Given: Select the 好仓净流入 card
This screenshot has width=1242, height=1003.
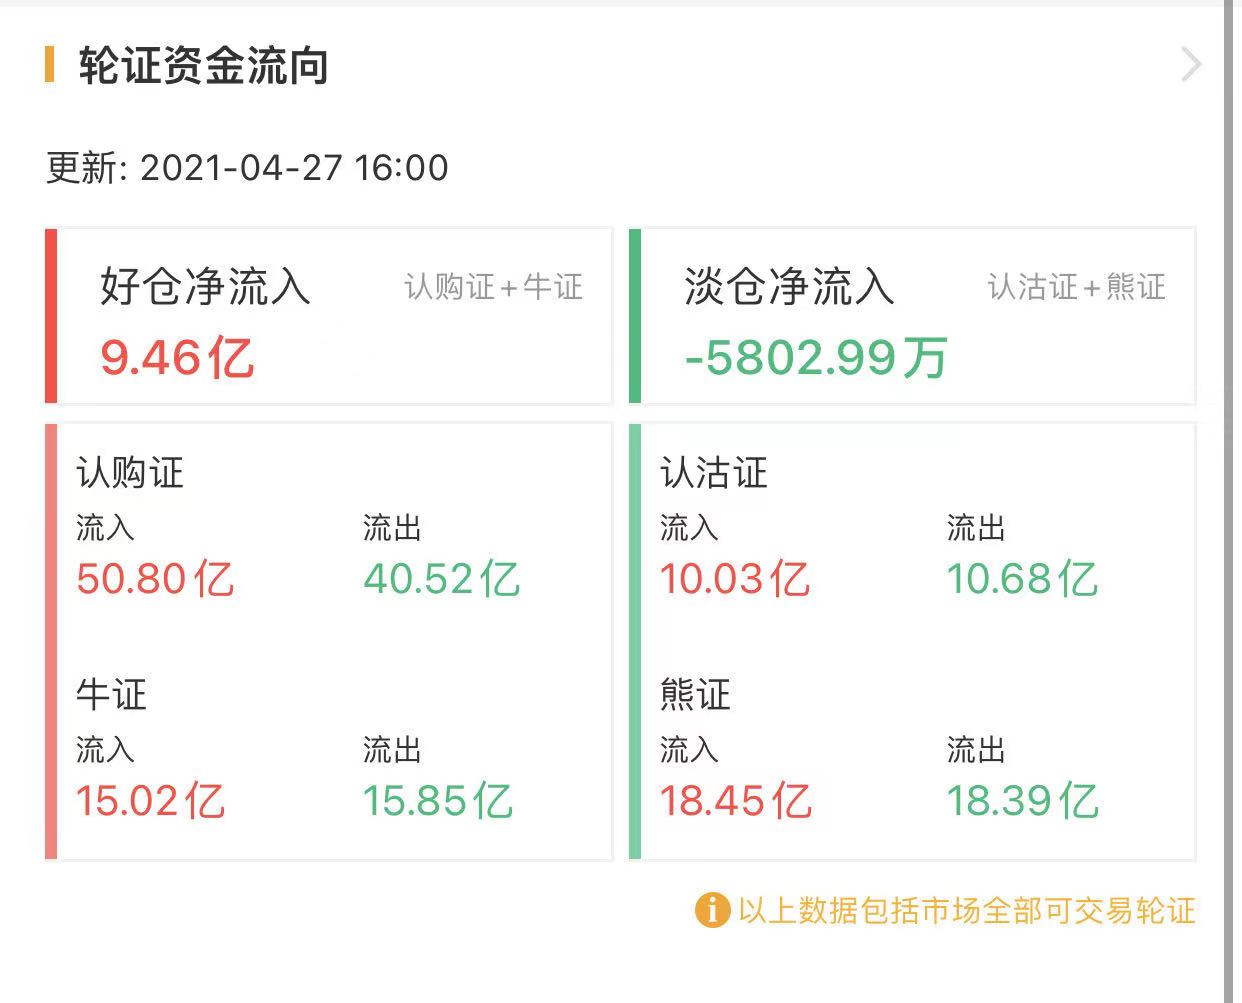Looking at the screenshot, I should point(330,316).
